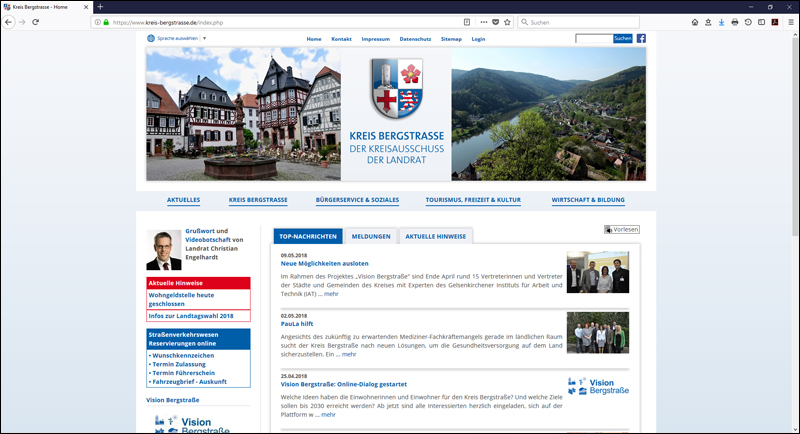Close the Kreis Bergstrasse tab

86,7
